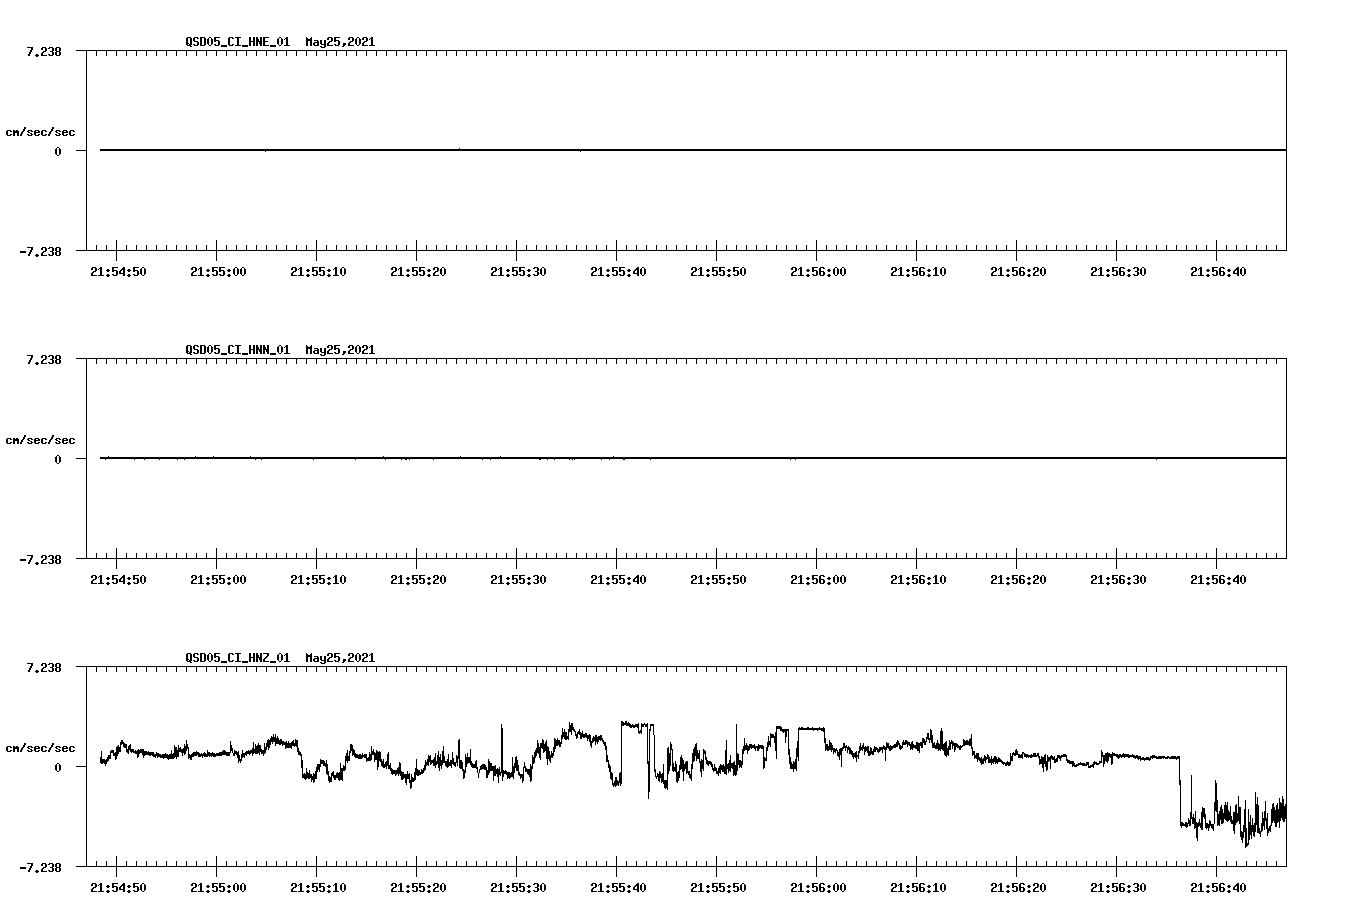
Task: Select the May25,2021 date label on top plot
Action: pyautogui.click(x=339, y=43)
